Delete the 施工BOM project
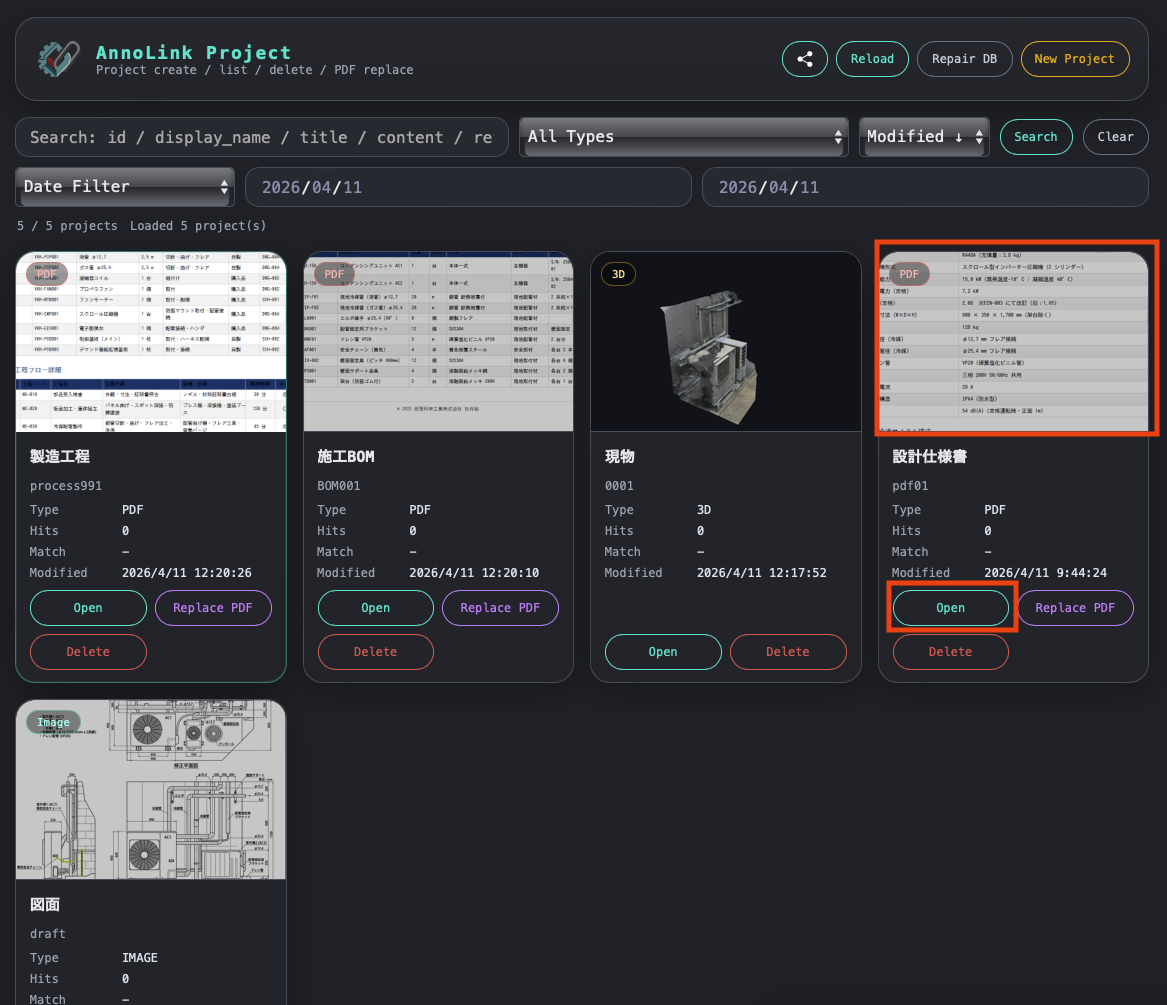 point(376,652)
